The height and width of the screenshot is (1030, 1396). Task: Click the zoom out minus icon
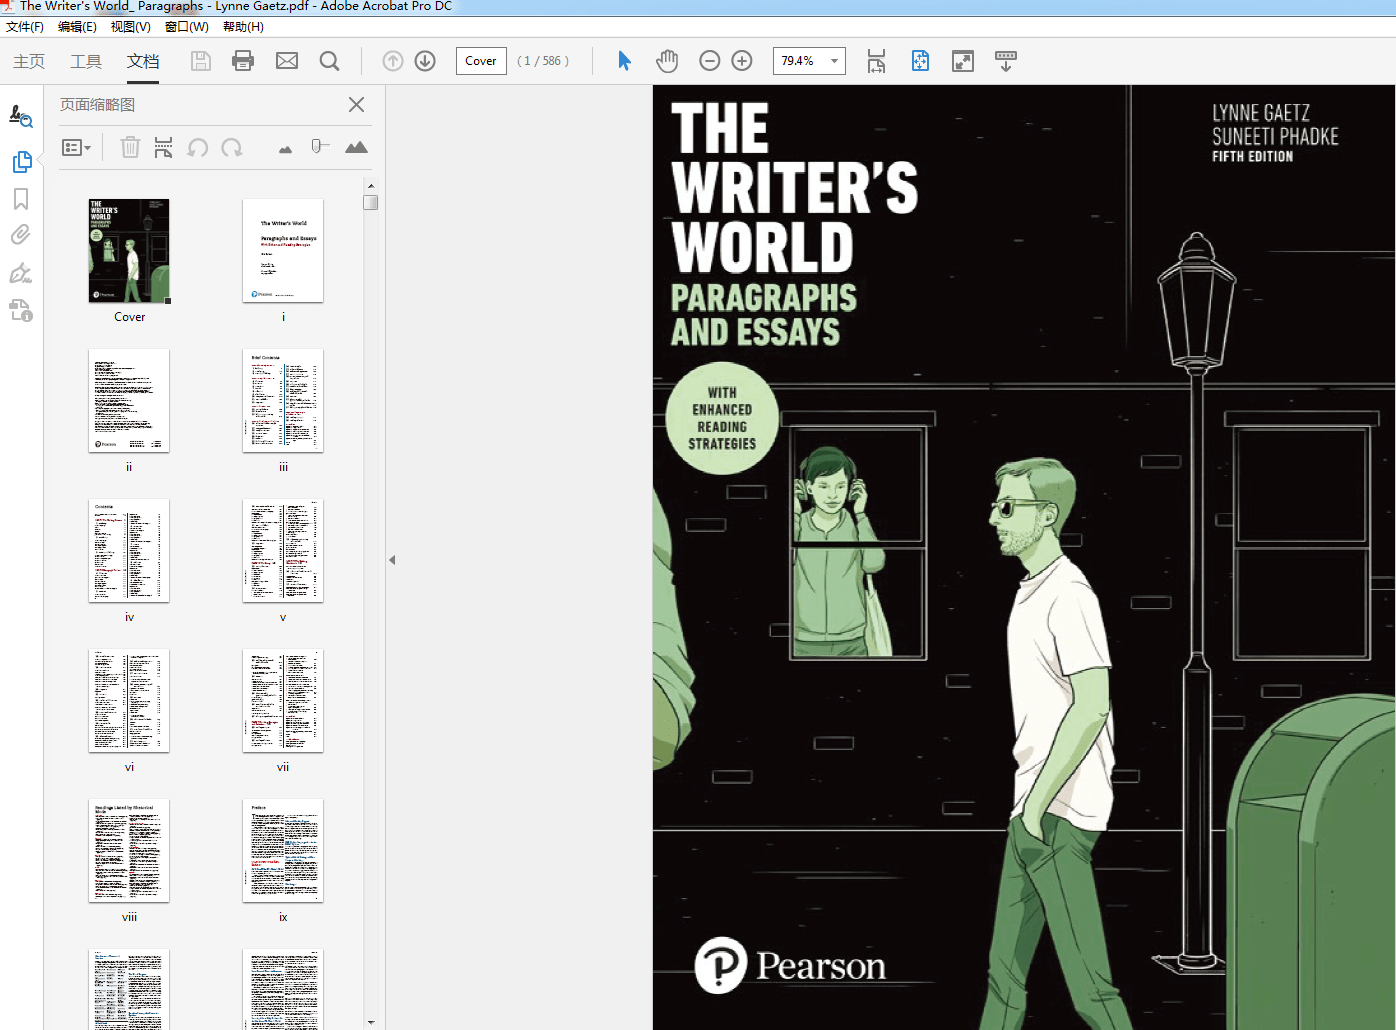pyautogui.click(x=710, y=61)
